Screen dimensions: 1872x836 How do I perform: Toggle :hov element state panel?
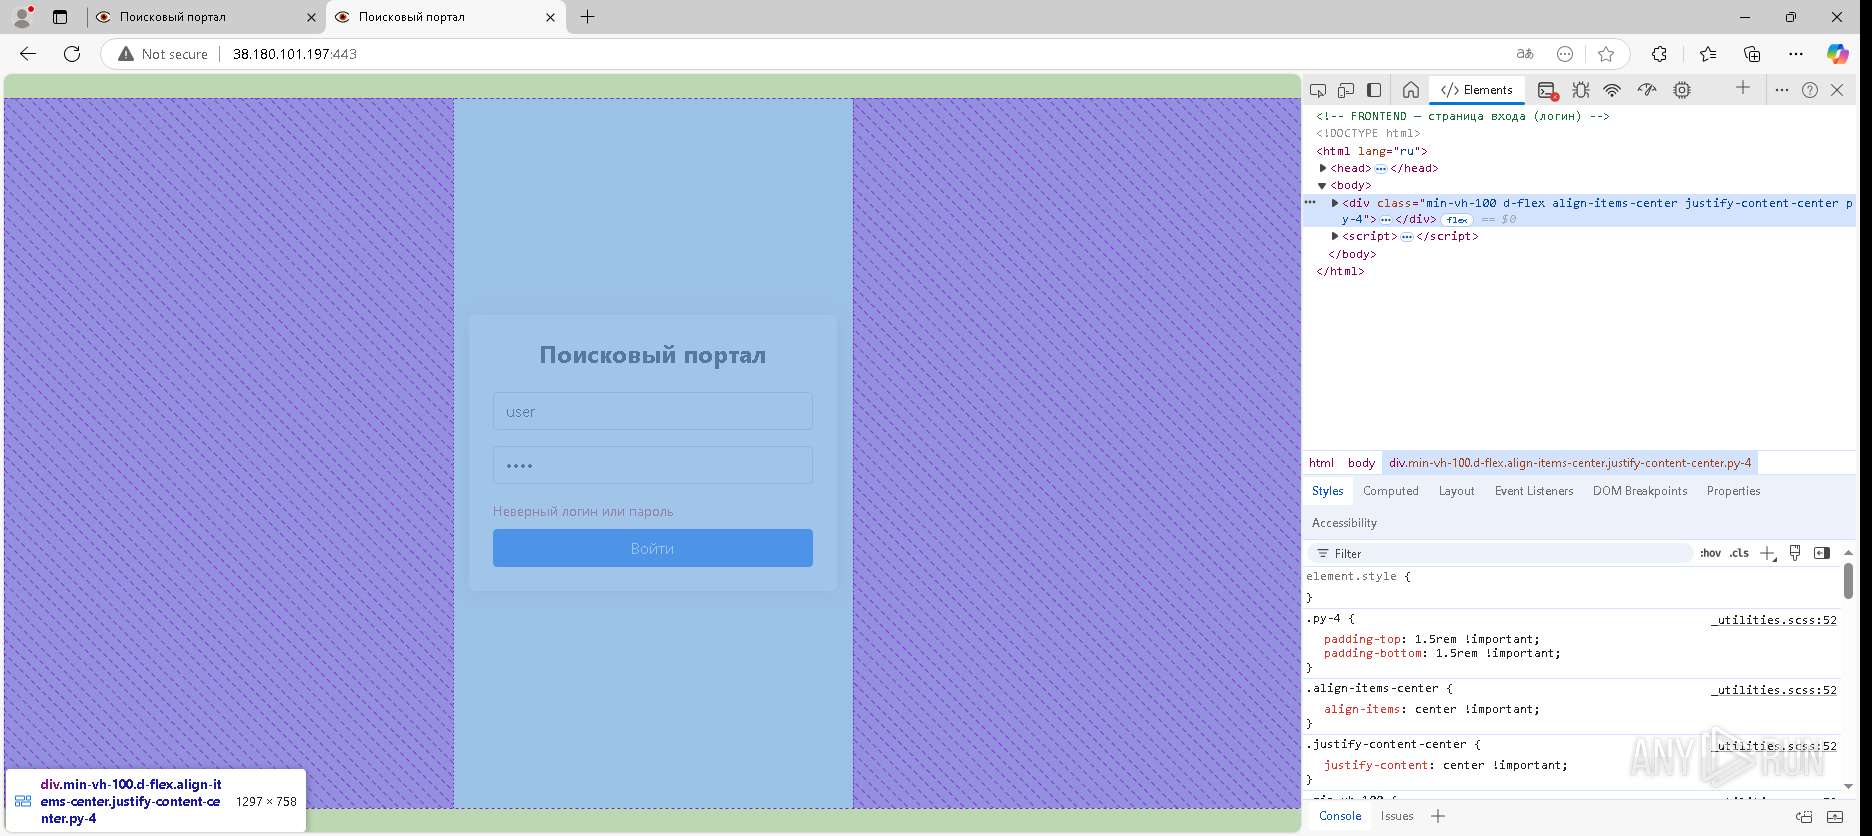coord(1710,553)
